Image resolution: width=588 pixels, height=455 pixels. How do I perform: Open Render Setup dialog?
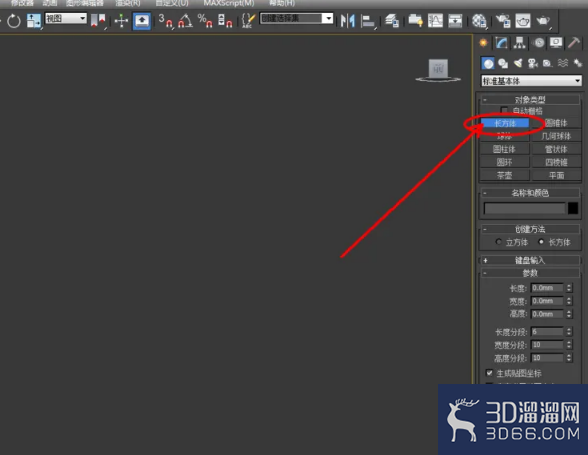pyautogui.click(x=503, y=21)
